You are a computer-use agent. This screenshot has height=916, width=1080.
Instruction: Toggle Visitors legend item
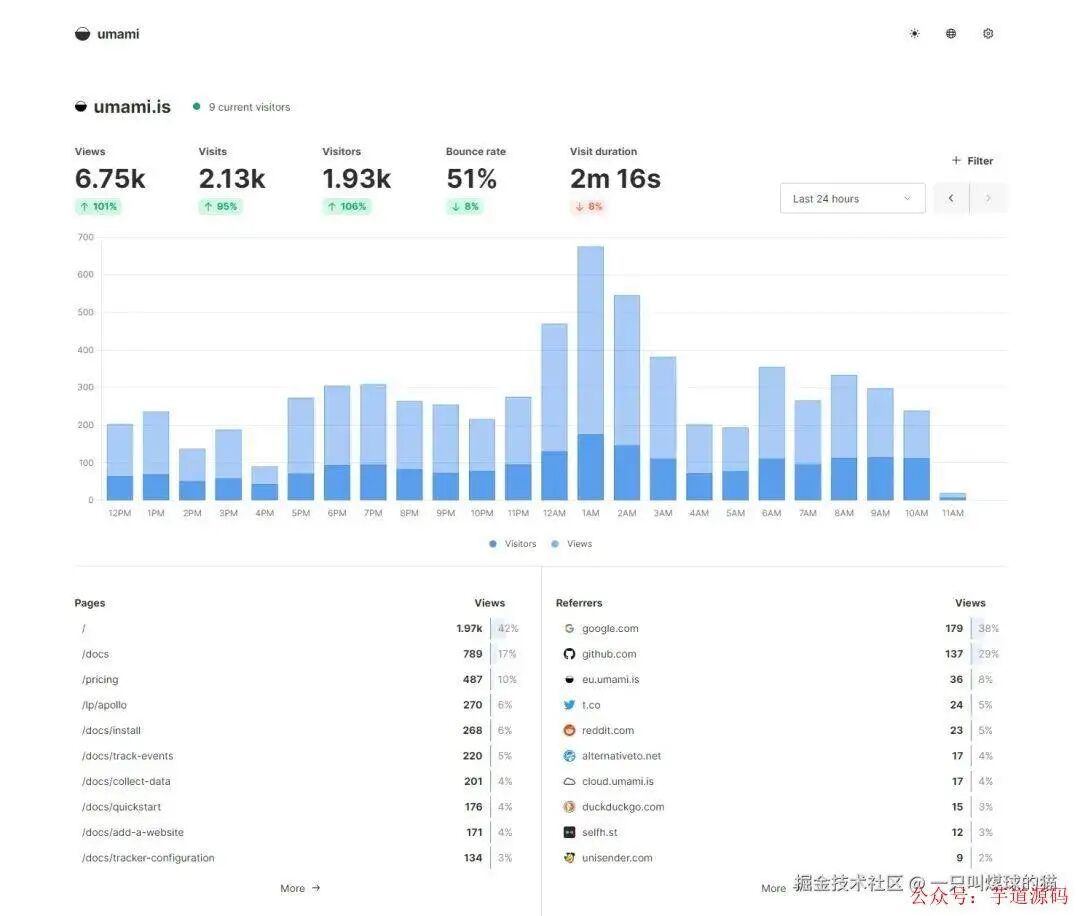click(512, 544)
